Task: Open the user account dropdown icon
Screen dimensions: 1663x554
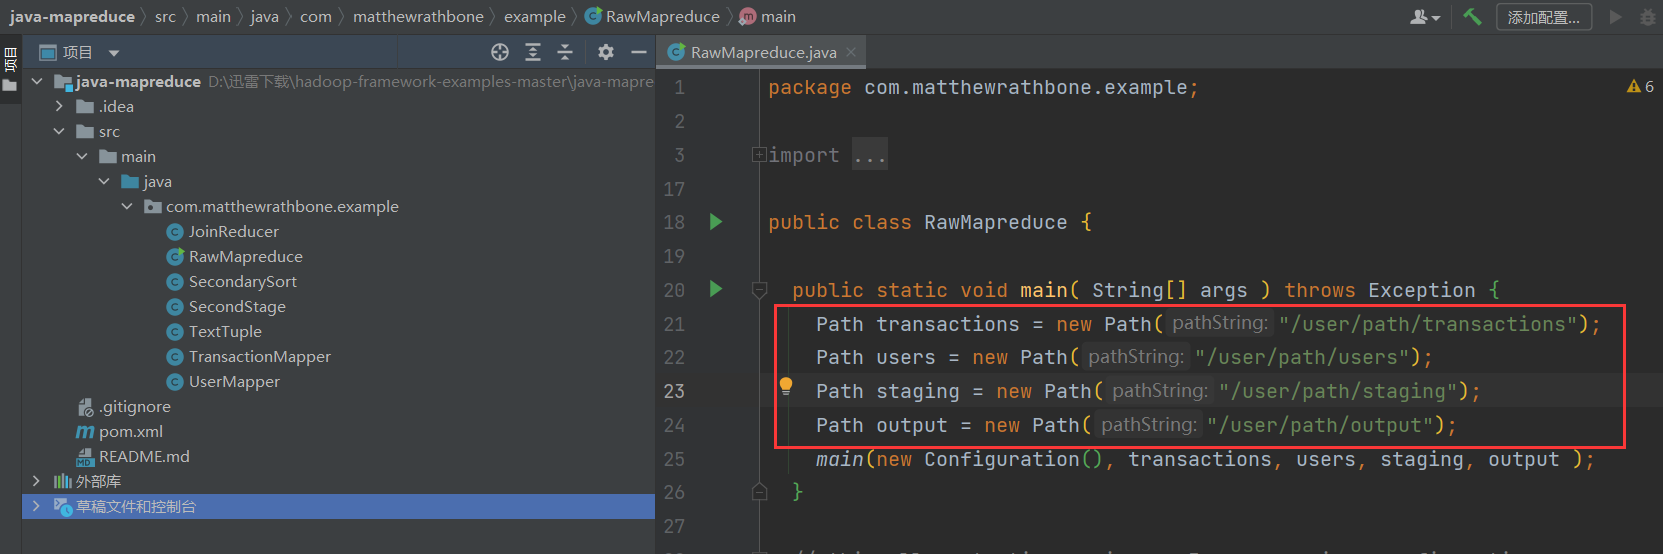Action: coord(1424,17)
